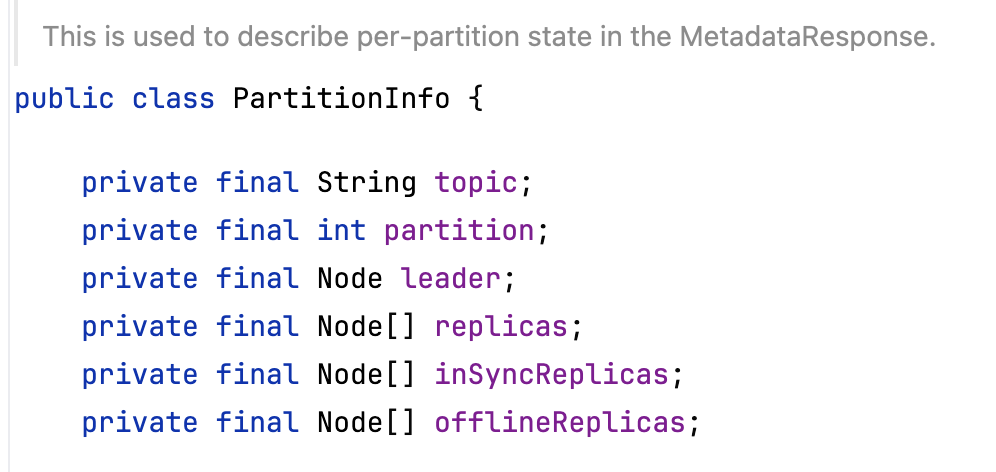This screenshot has width=996, height=472.
Task: Click the Node type before leader
Action: (349, 279)
